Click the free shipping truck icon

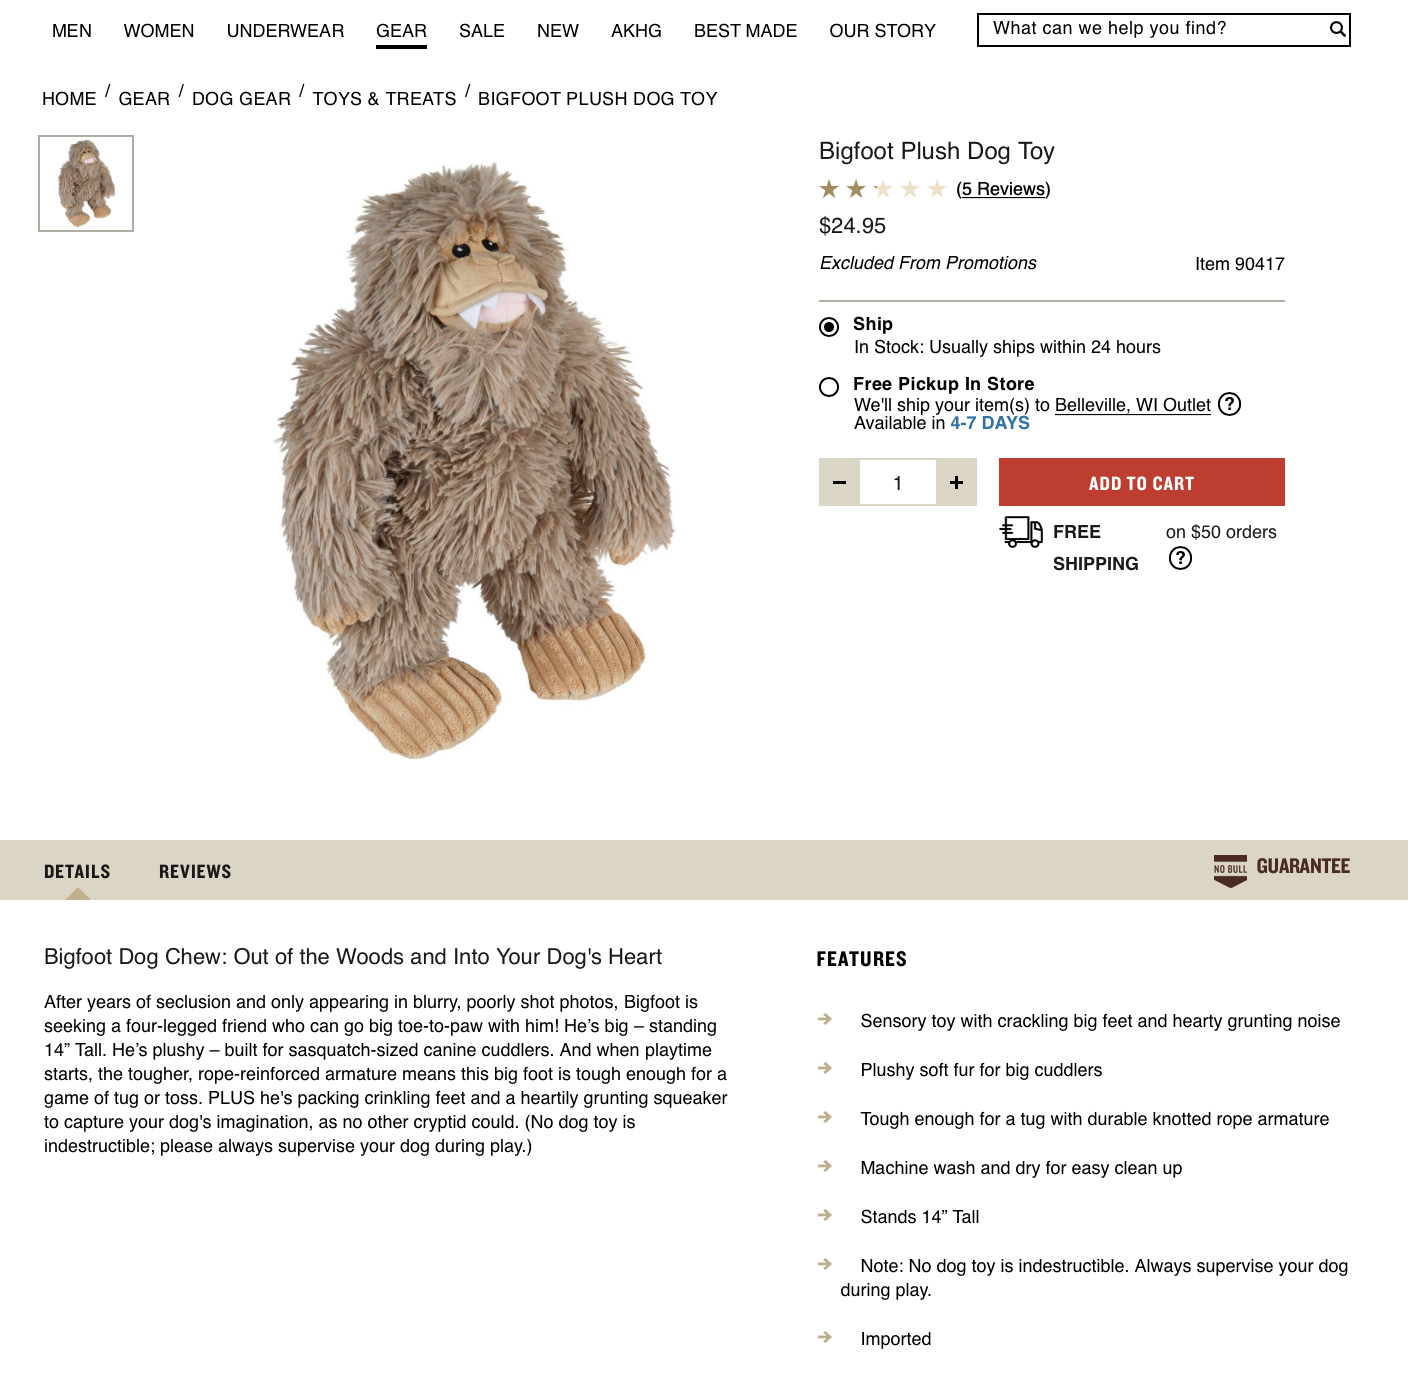tap(1022, 532)
